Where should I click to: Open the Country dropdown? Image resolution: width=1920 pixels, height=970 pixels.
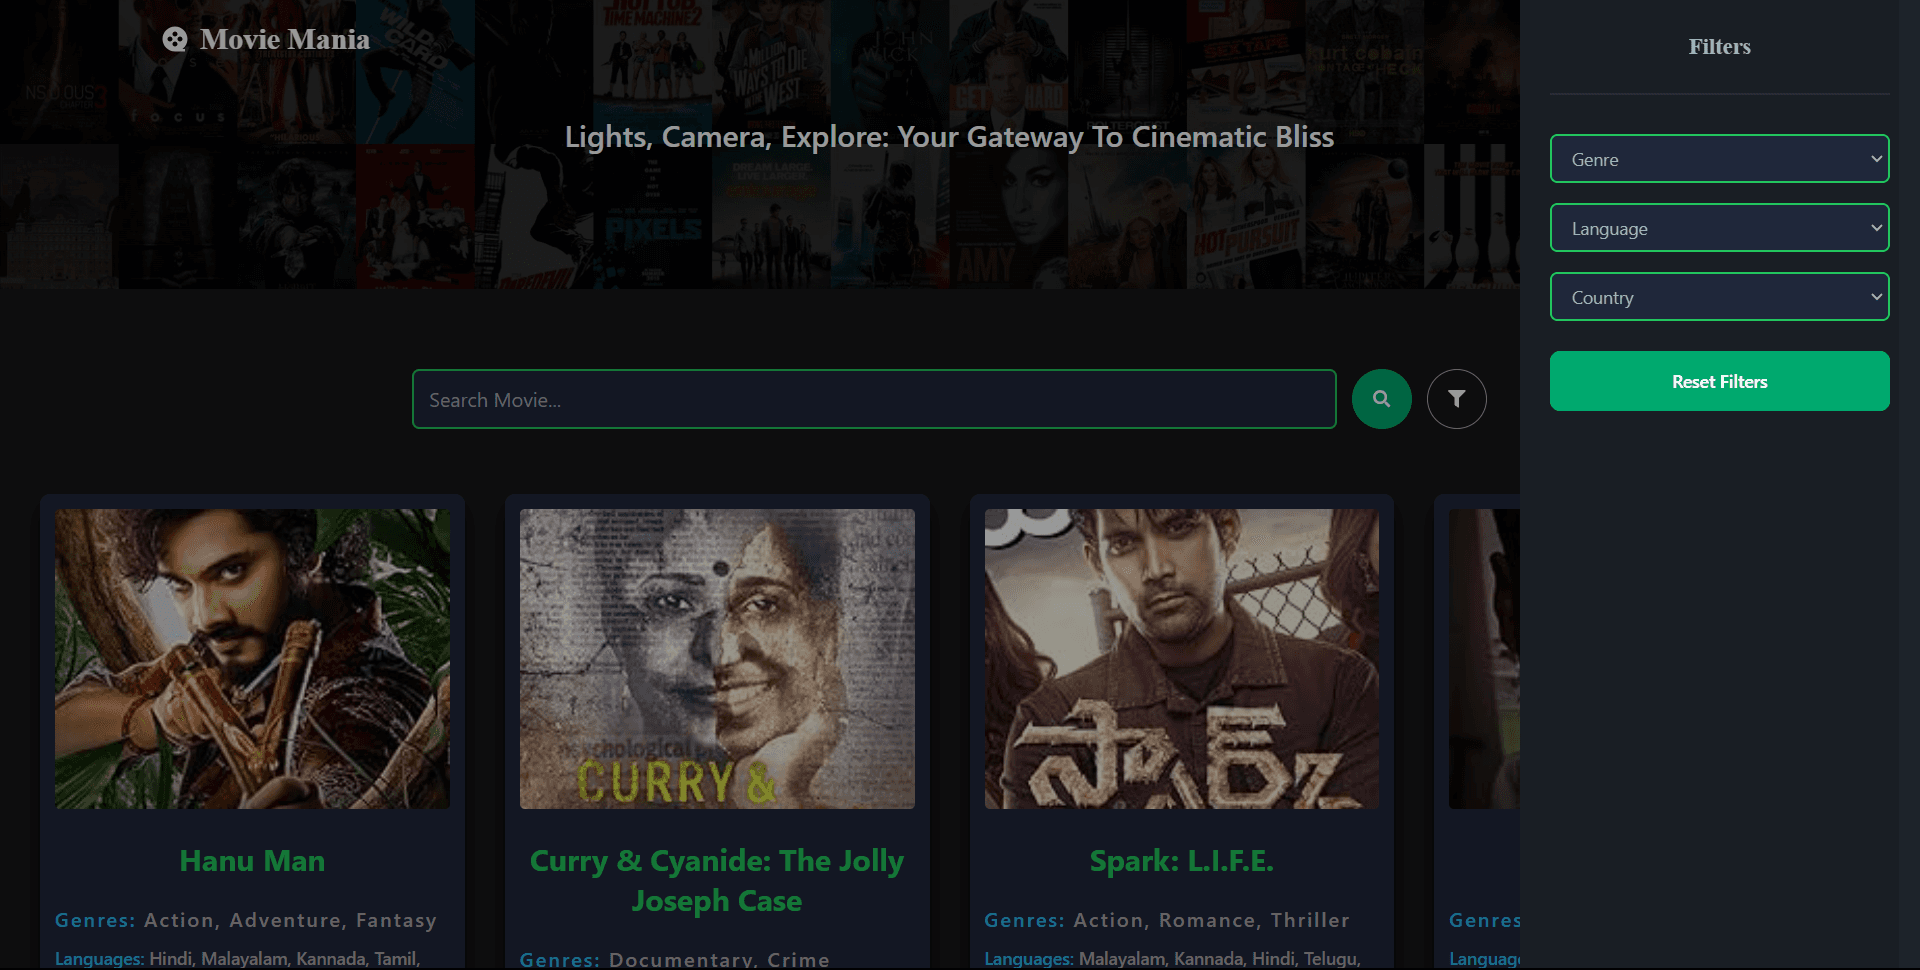click(x=1719, y=297)
